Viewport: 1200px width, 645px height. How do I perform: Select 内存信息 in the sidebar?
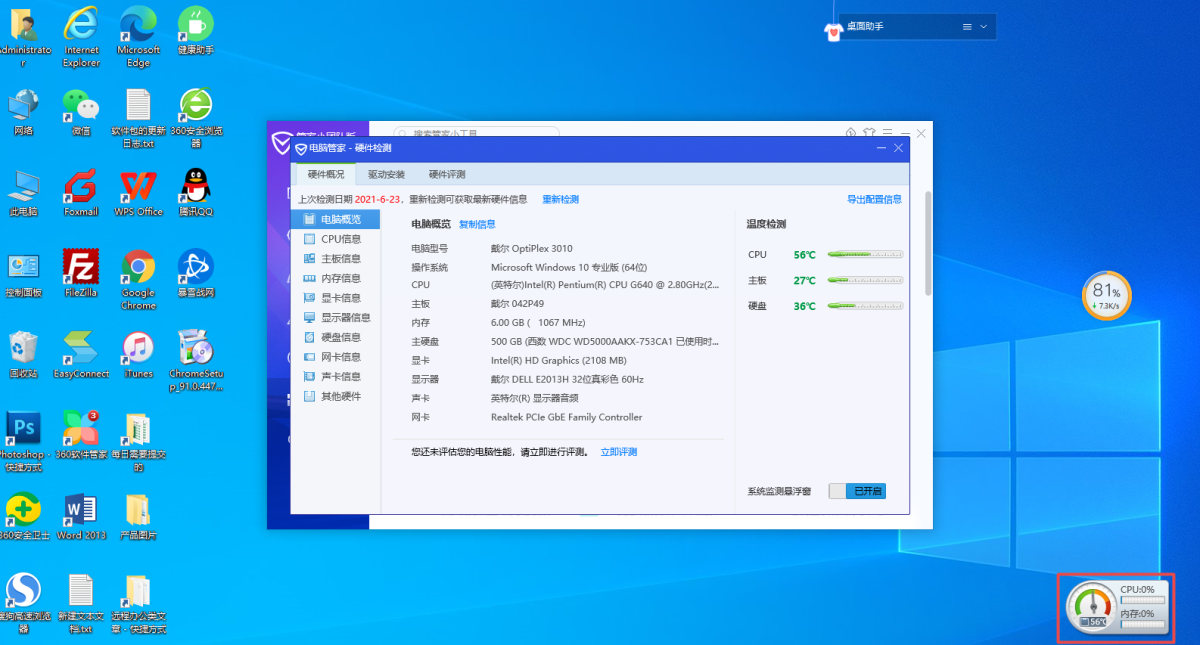338,278
